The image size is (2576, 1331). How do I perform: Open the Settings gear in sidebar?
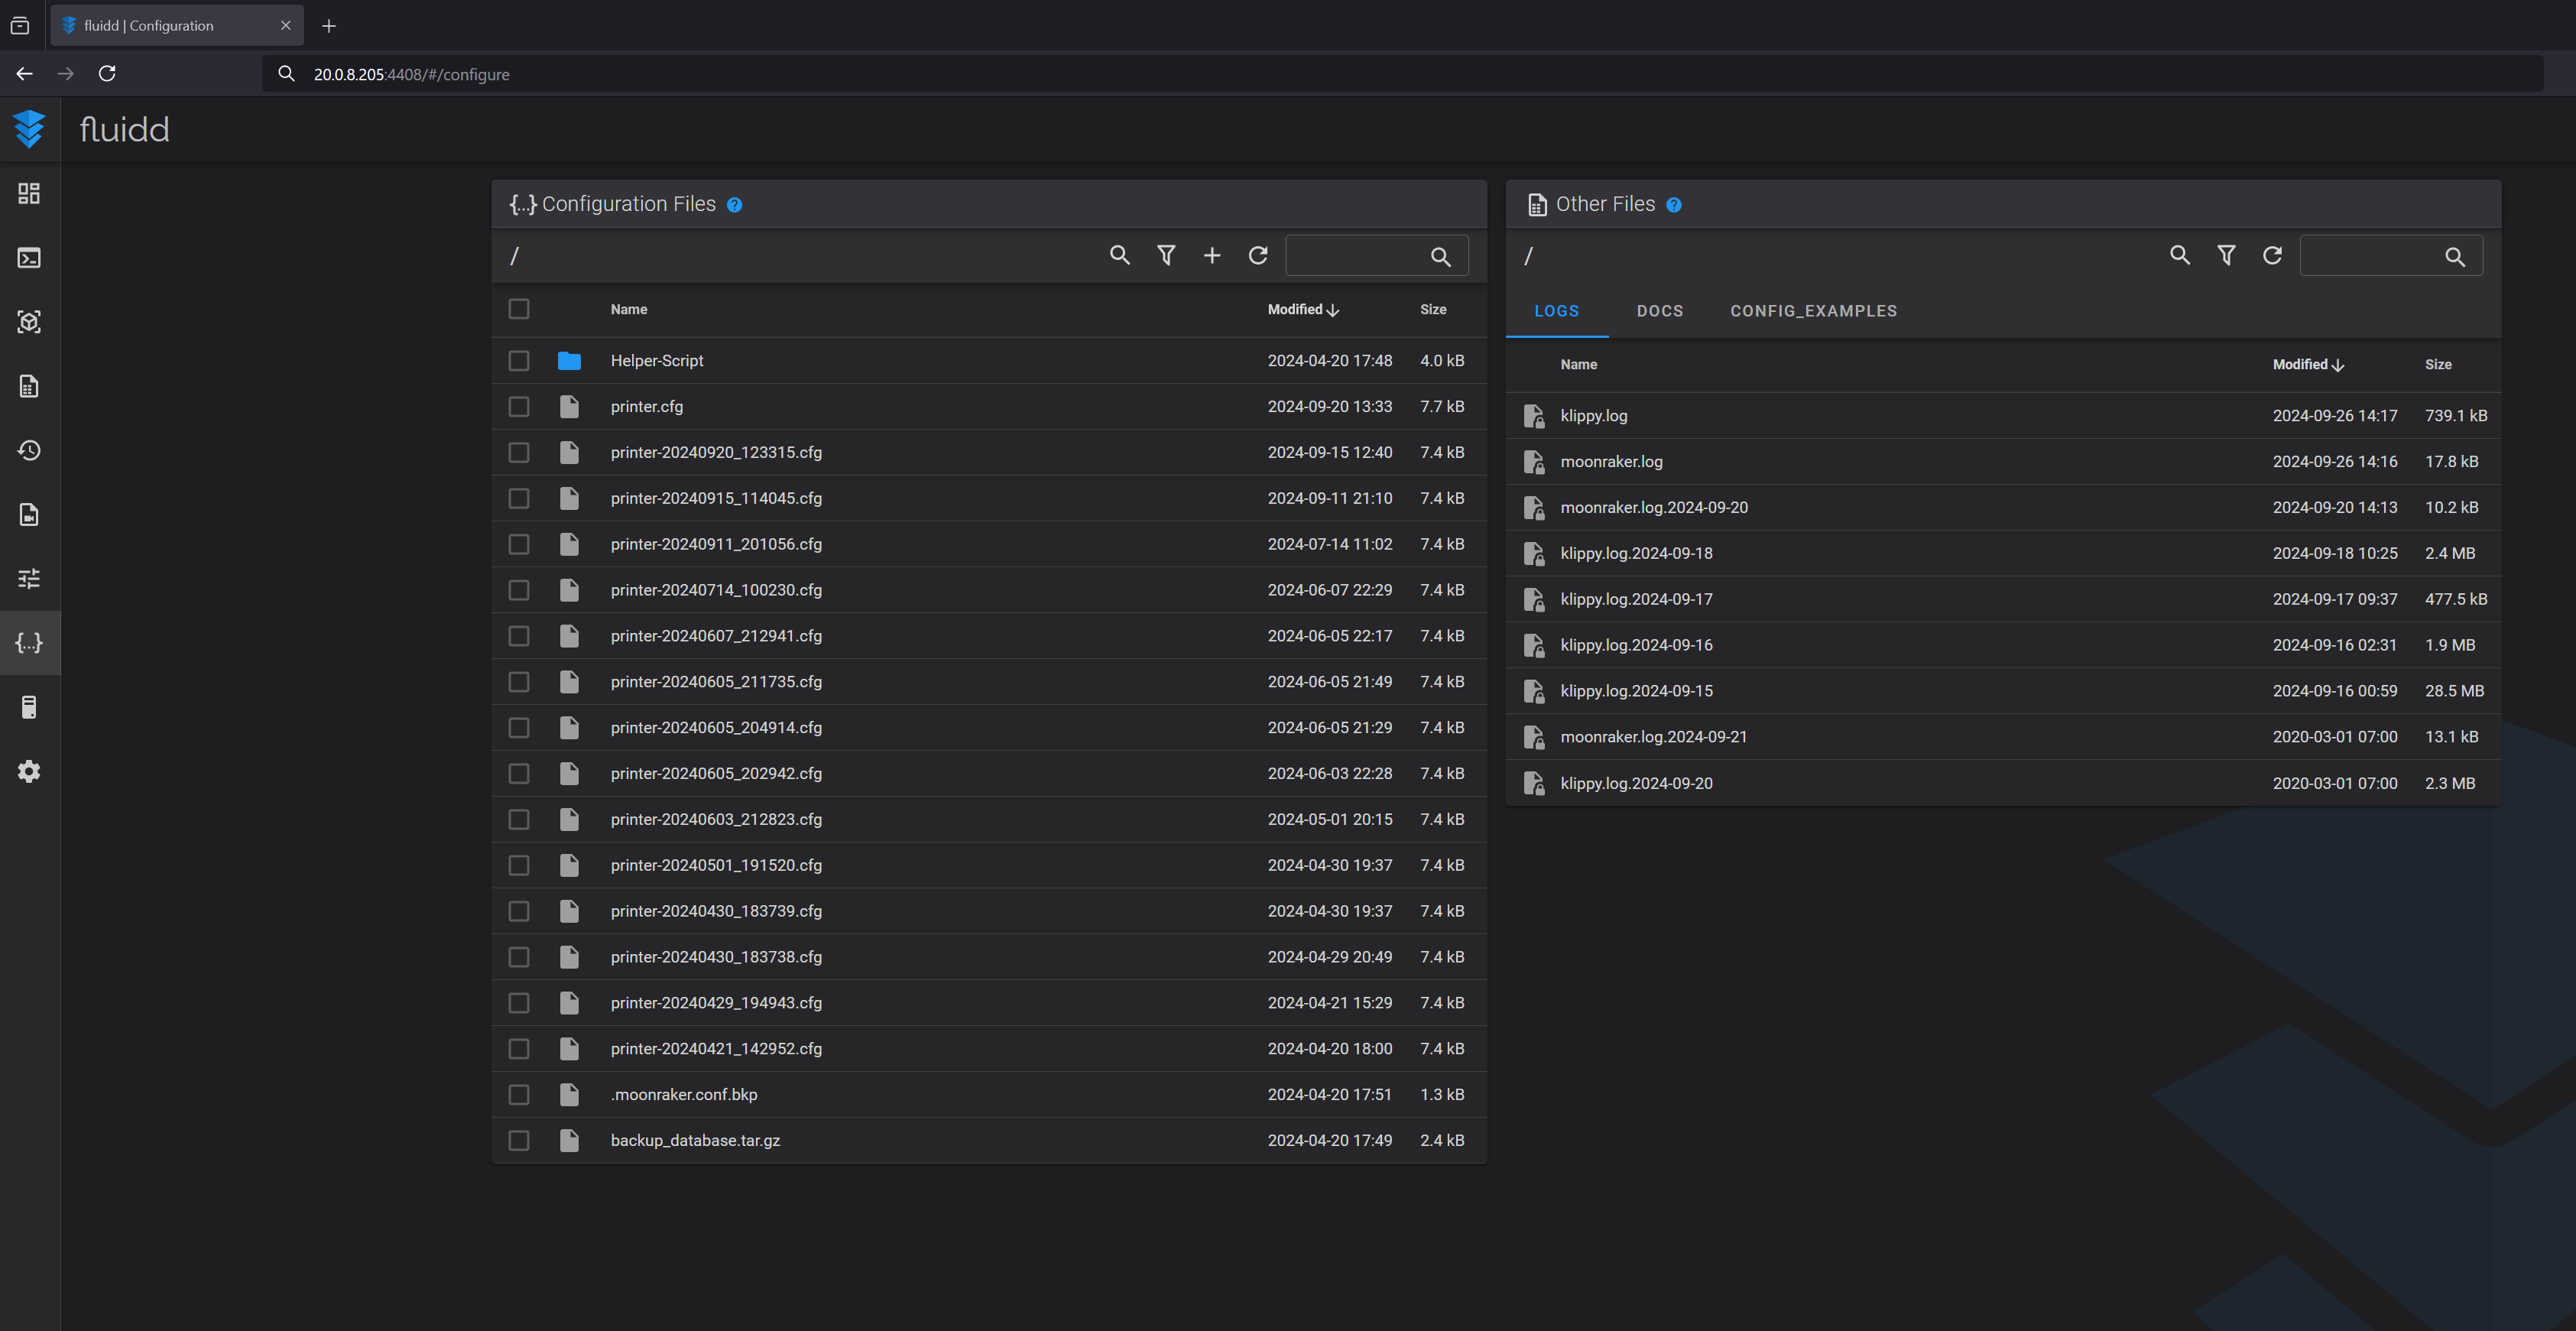(29, 771)
